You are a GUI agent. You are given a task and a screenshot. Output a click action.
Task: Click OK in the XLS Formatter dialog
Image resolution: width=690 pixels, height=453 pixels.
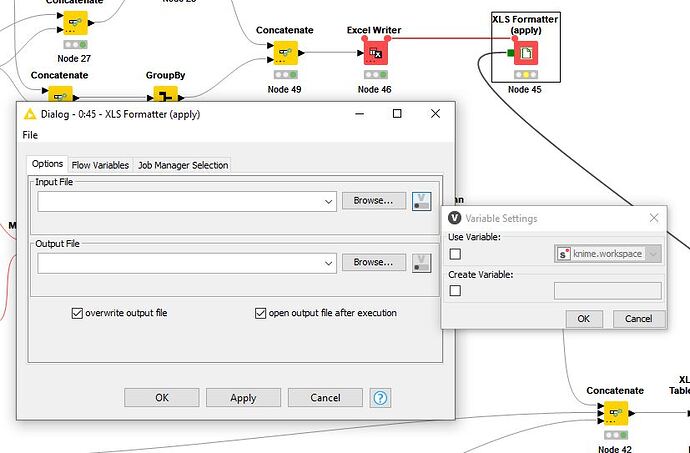tap(161, 398)
